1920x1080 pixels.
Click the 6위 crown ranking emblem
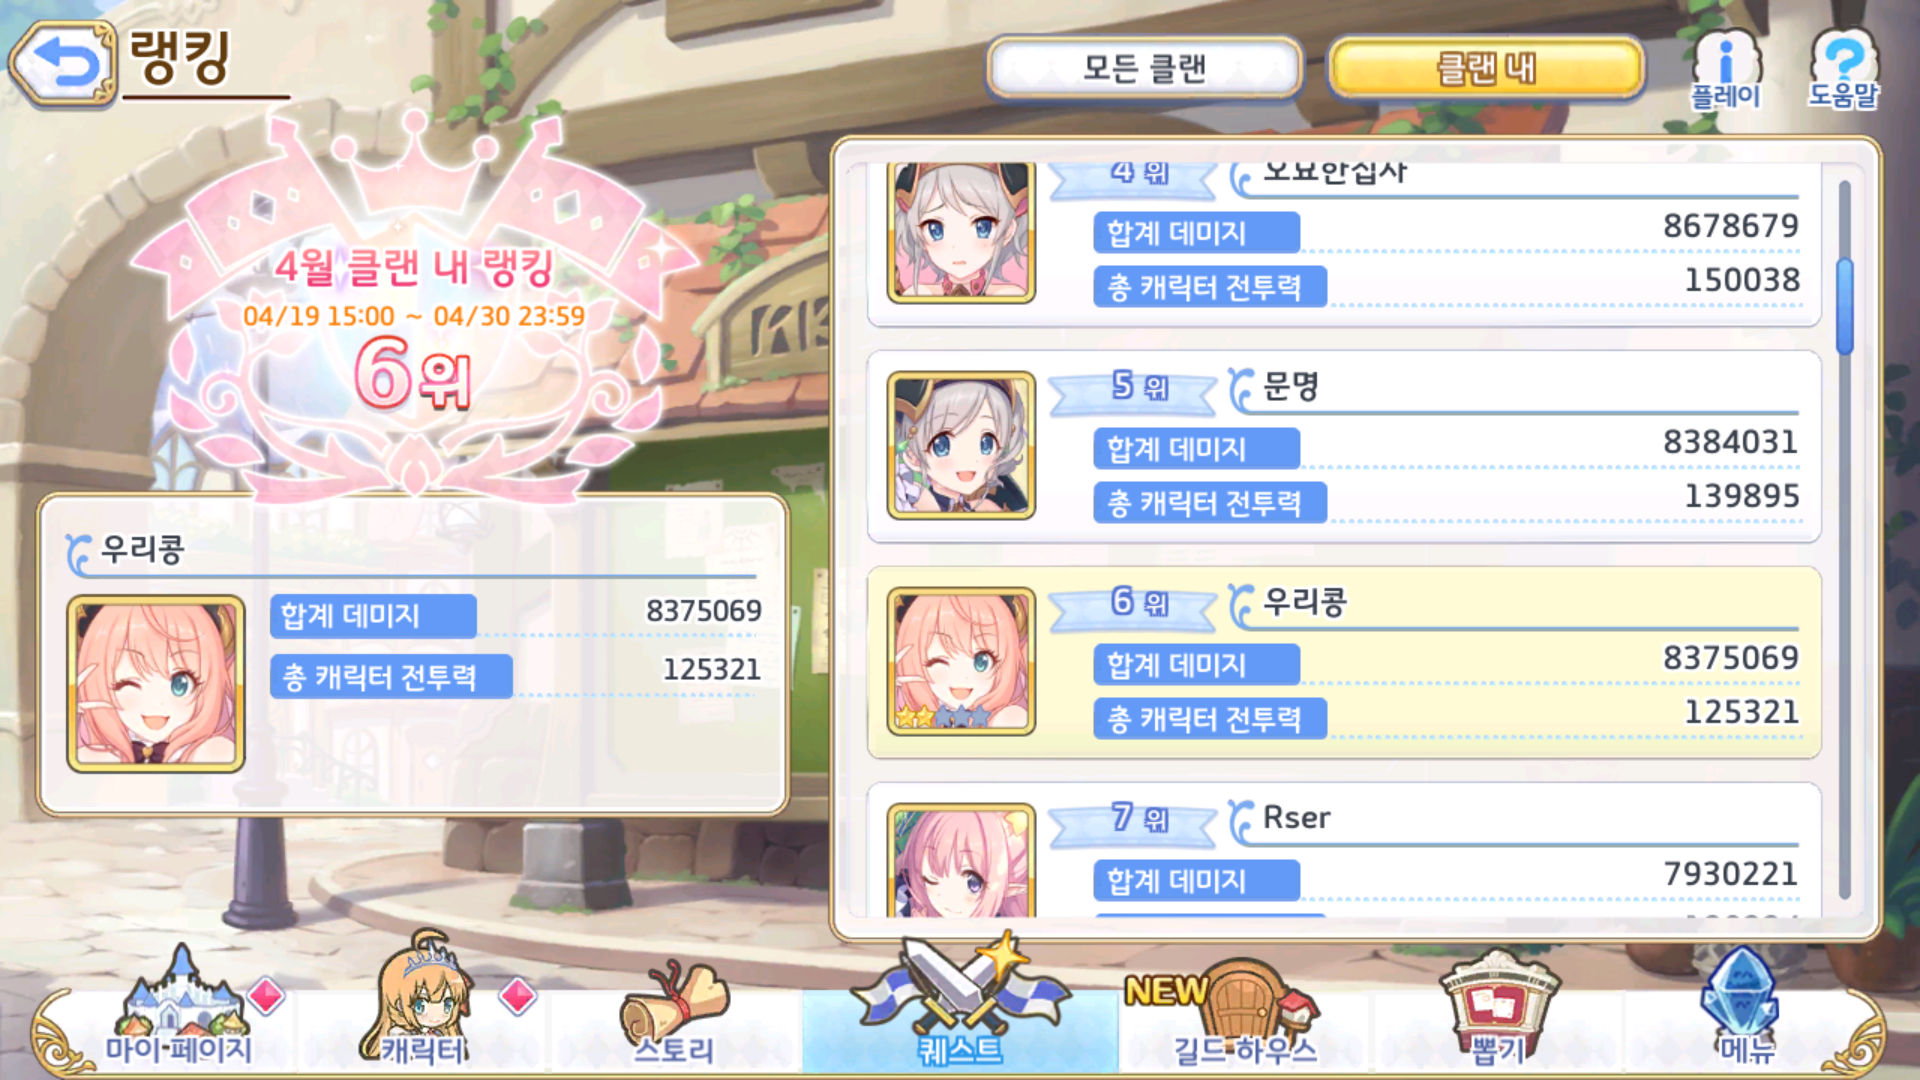coord(412,310)
